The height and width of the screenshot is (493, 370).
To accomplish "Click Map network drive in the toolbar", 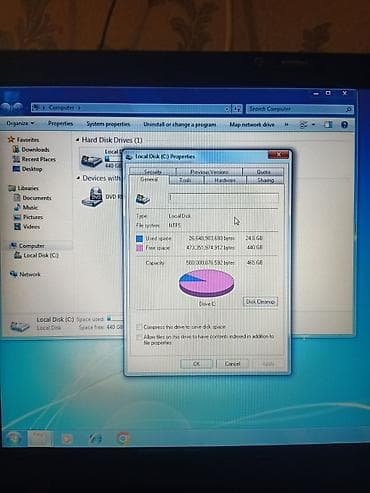I will (x=252, y=124).
